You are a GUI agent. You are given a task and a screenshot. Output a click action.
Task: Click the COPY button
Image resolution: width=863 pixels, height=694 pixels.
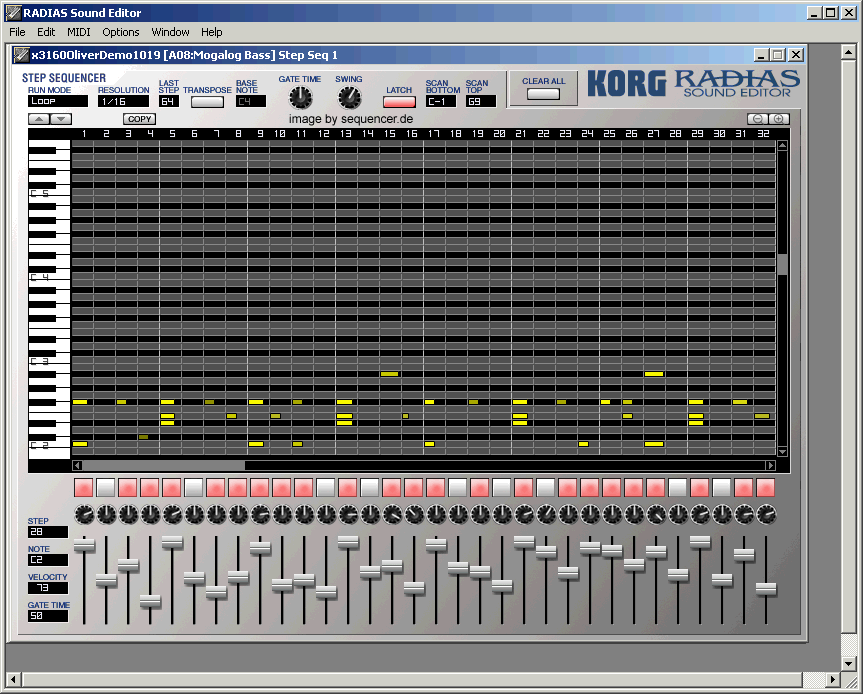point(139,119)
